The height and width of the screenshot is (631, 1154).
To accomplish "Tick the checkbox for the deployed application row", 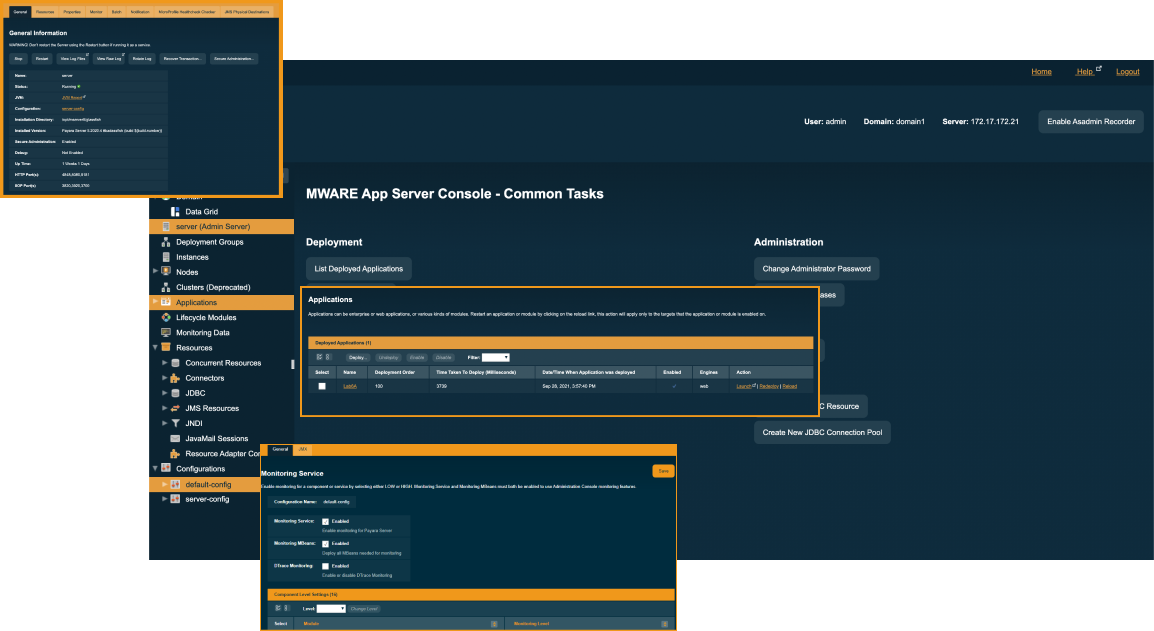I will point(322,386).
